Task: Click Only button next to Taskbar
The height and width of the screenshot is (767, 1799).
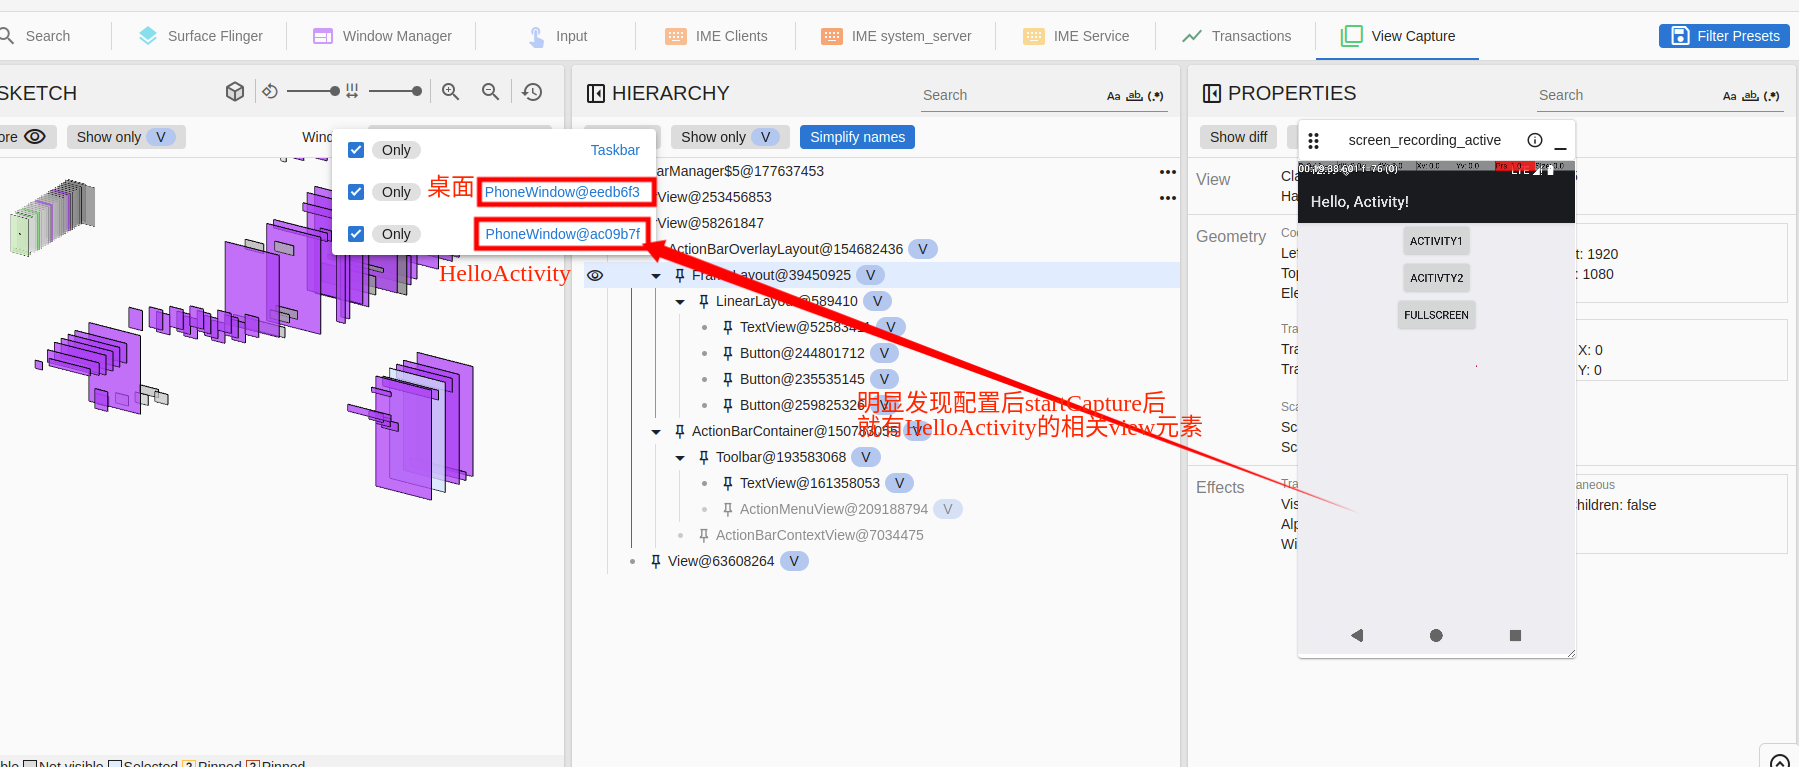Action: pyautogui.click(x=396, y=150)
